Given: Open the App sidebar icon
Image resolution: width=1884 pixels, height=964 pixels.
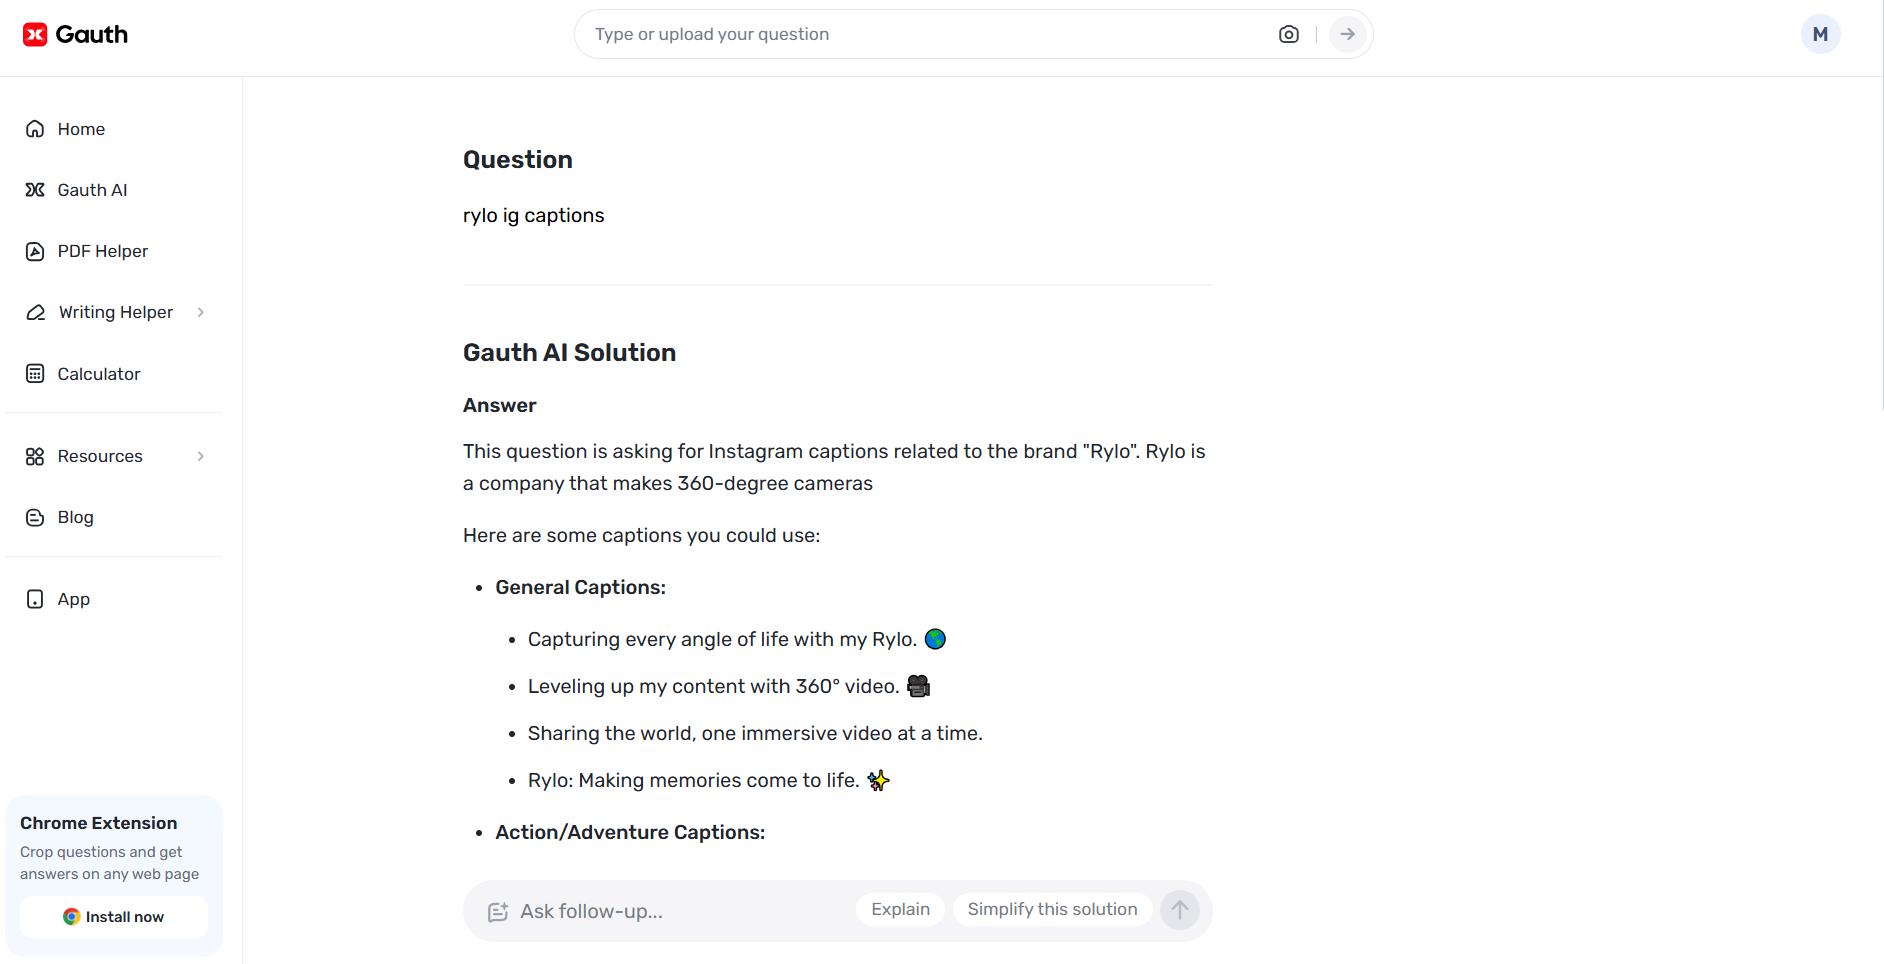Looking at the screenshot, I should pos(35,598).
